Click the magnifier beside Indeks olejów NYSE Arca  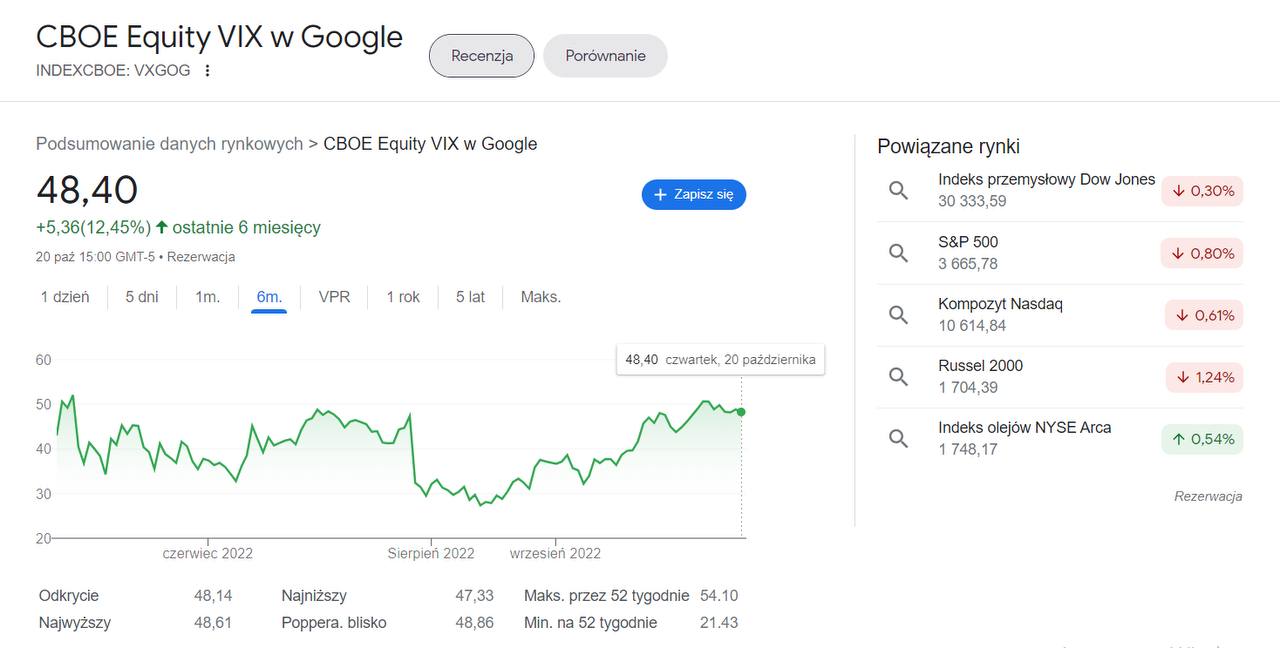point(897,438)
